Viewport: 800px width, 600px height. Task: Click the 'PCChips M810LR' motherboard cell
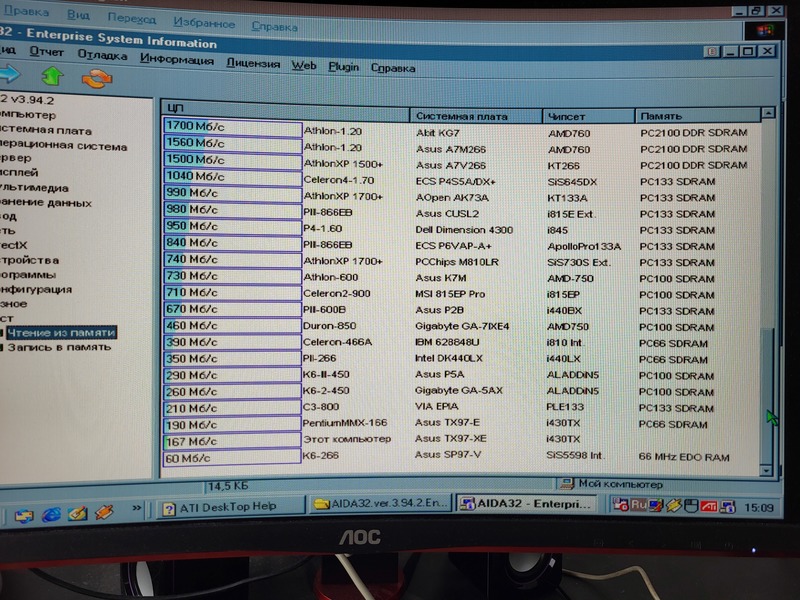457,262
